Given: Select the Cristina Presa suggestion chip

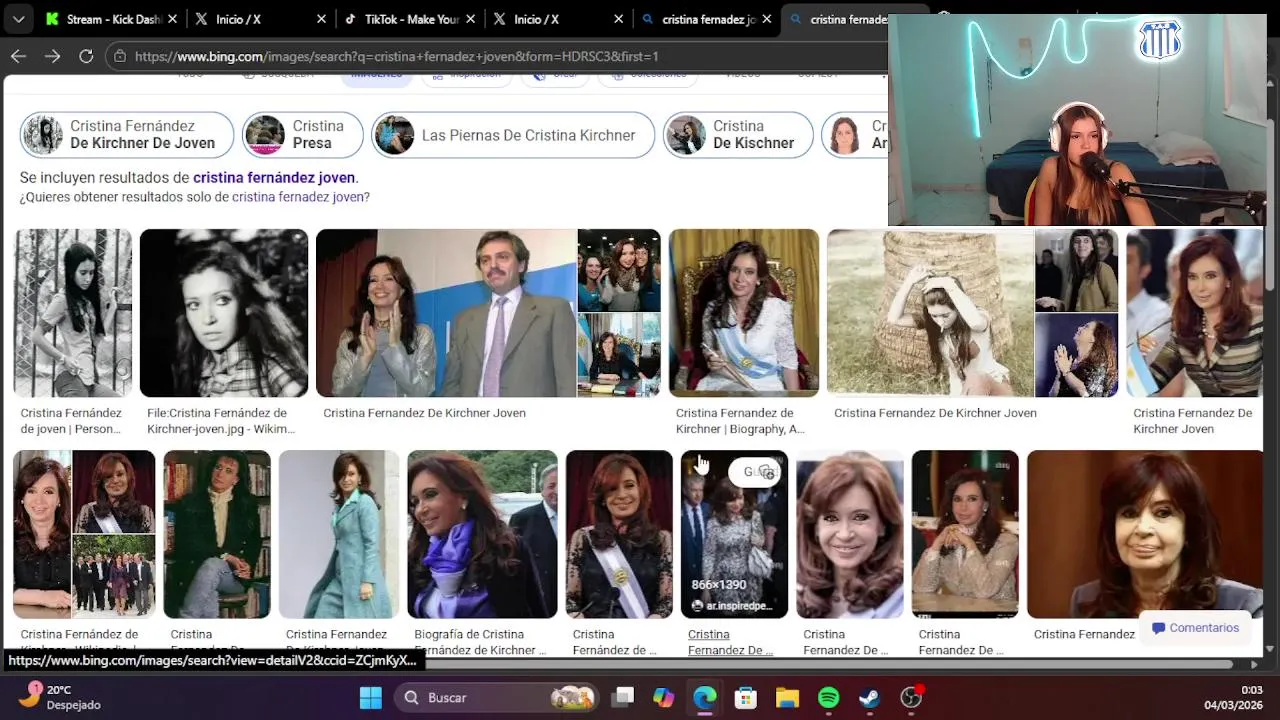Looking at the screenshot, I should point(303,135).
